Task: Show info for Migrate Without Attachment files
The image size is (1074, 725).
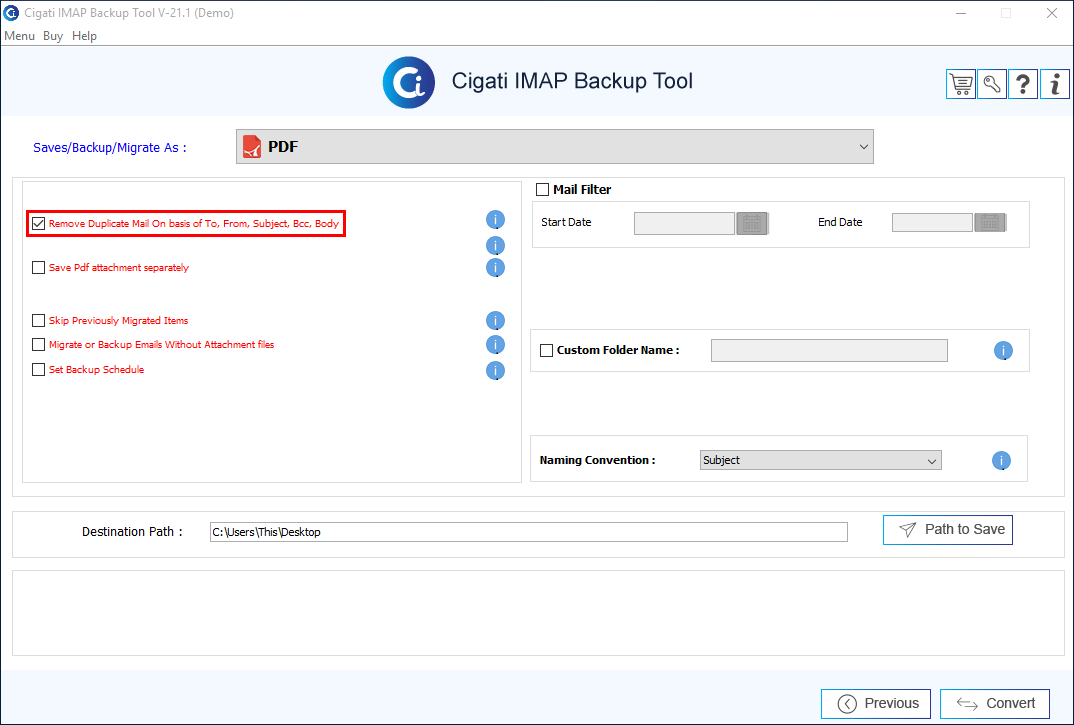Action: click(495, 345)
